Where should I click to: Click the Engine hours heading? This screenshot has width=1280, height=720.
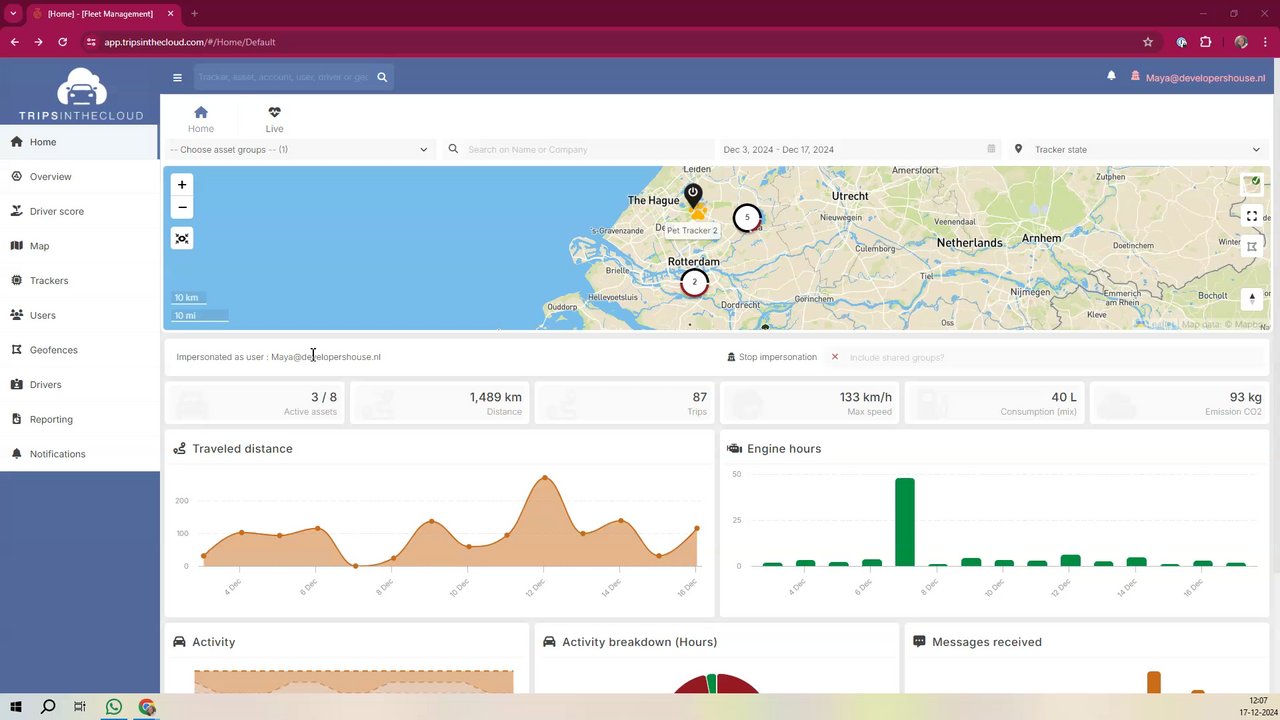tap(784, 449)
